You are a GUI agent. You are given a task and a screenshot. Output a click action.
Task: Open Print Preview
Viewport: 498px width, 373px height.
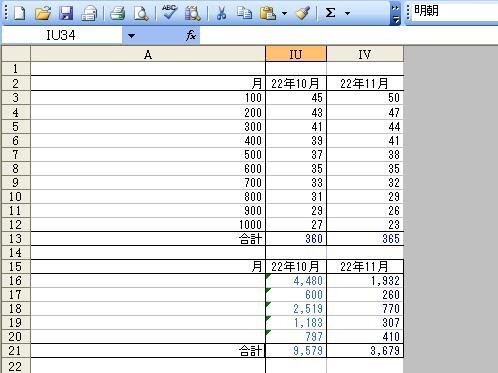click(141, 13)
